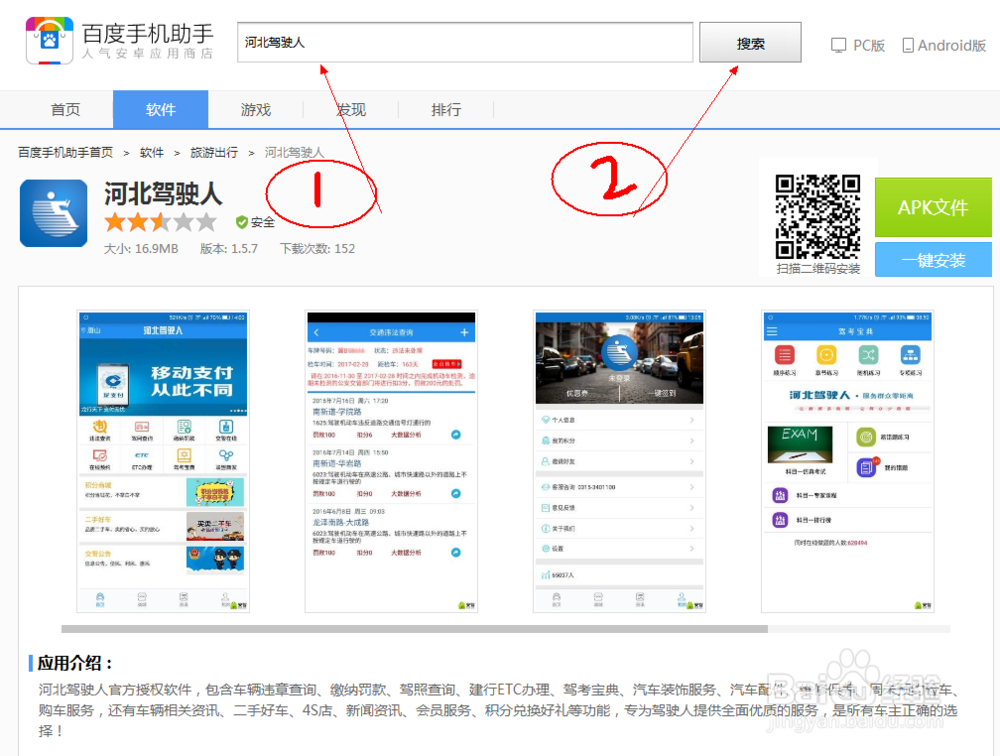Screen dimensions: 1000x756
Task: Click EXAM blackboard image in fourth screenshot
Action: click(x=800, y=445)
